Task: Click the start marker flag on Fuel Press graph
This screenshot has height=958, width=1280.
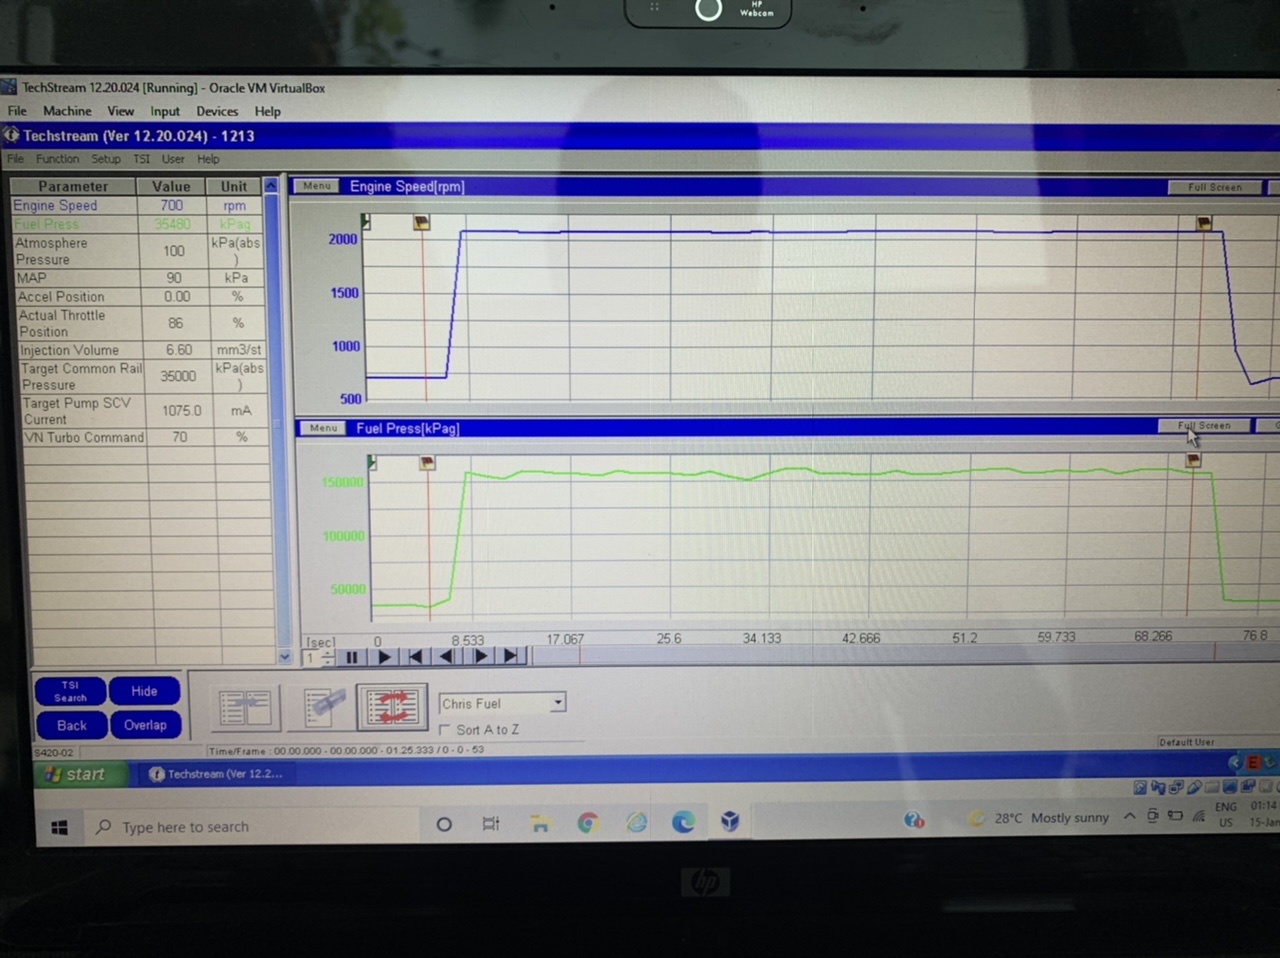Action: click(x=428, y=462)
